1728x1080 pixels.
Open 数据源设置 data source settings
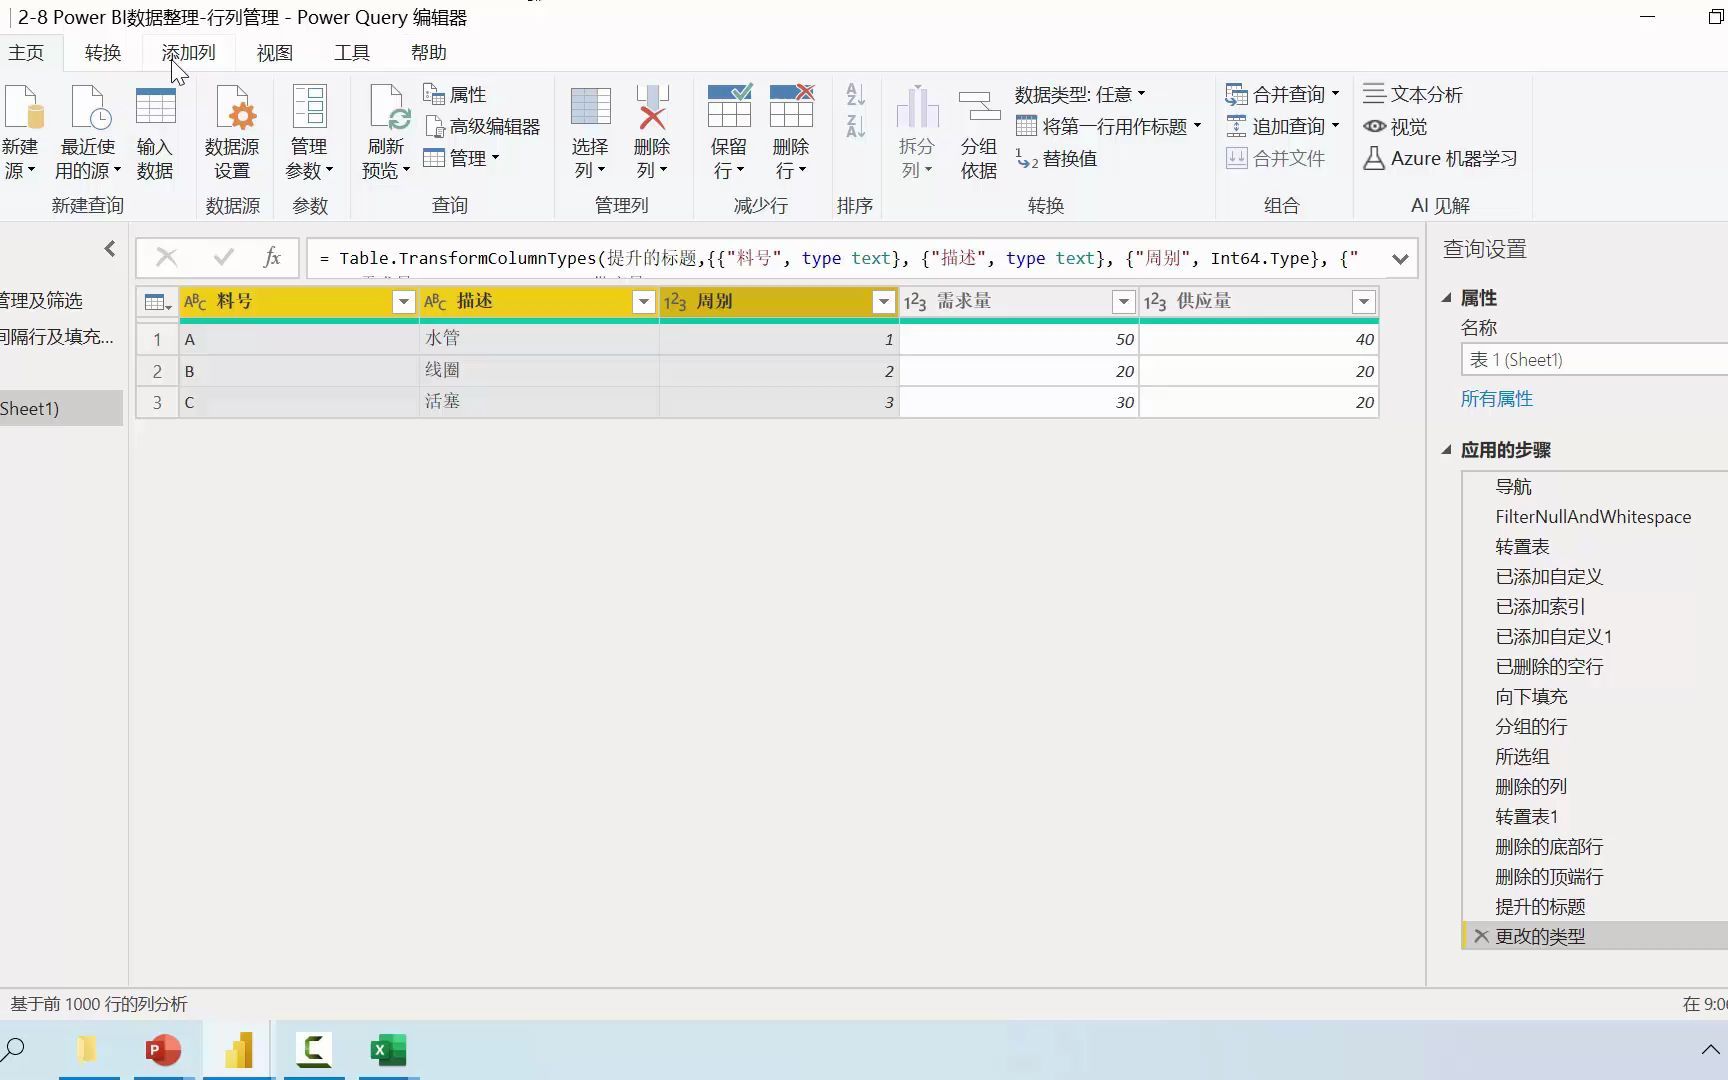(x=232, y=132)
